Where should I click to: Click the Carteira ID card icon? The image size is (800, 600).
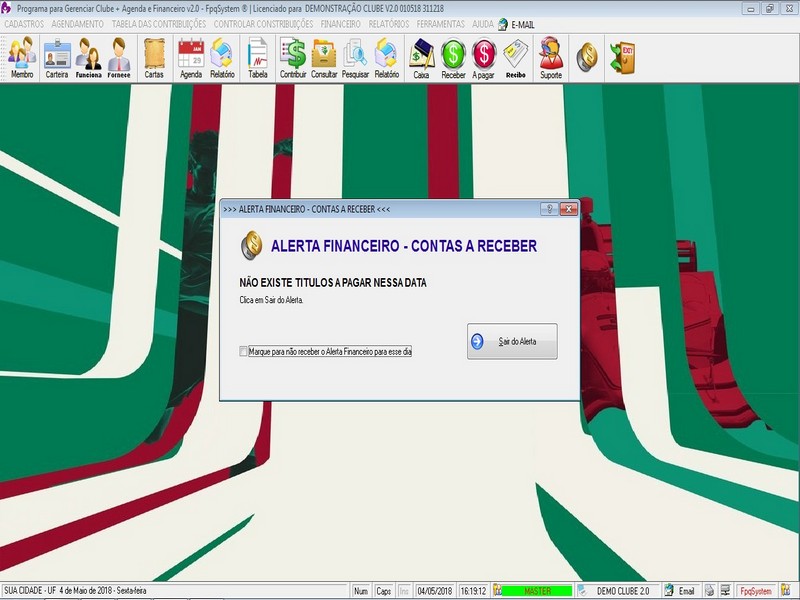pos(57,58)
